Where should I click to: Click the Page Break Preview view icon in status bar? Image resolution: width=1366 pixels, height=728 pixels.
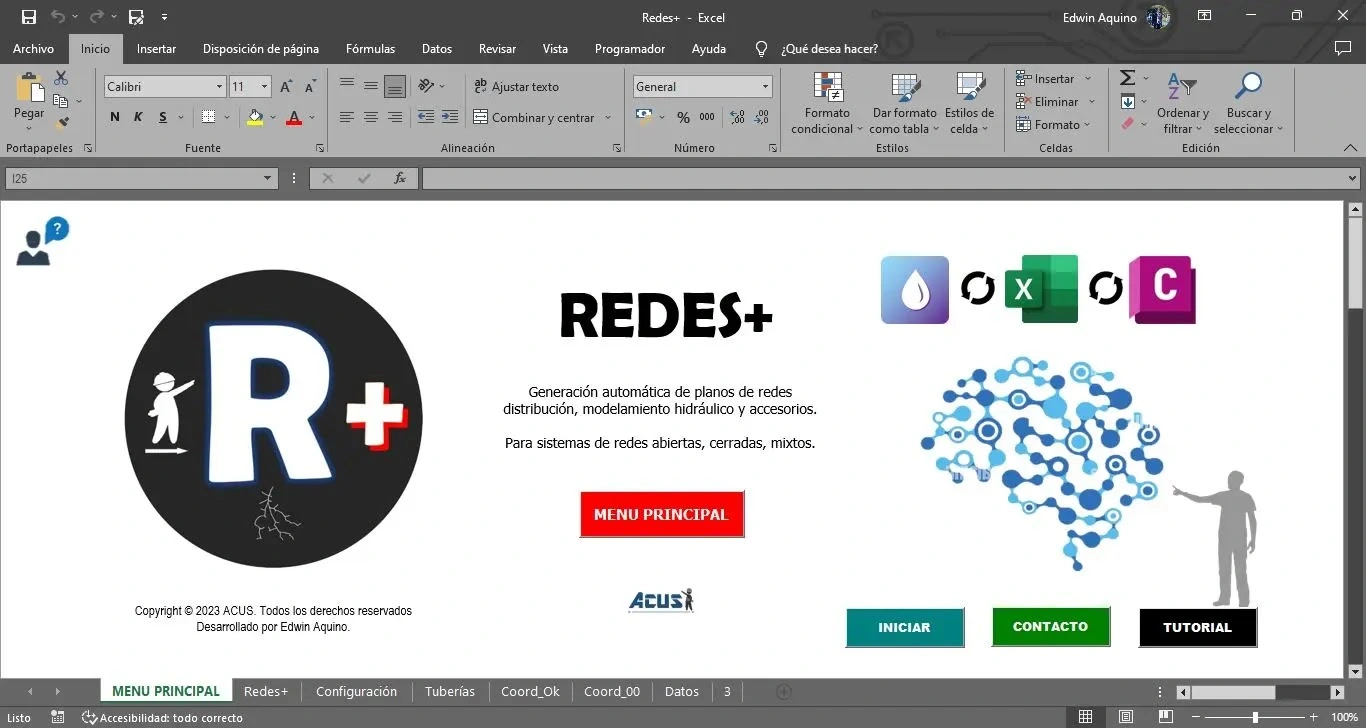[x=1166, y=717]
